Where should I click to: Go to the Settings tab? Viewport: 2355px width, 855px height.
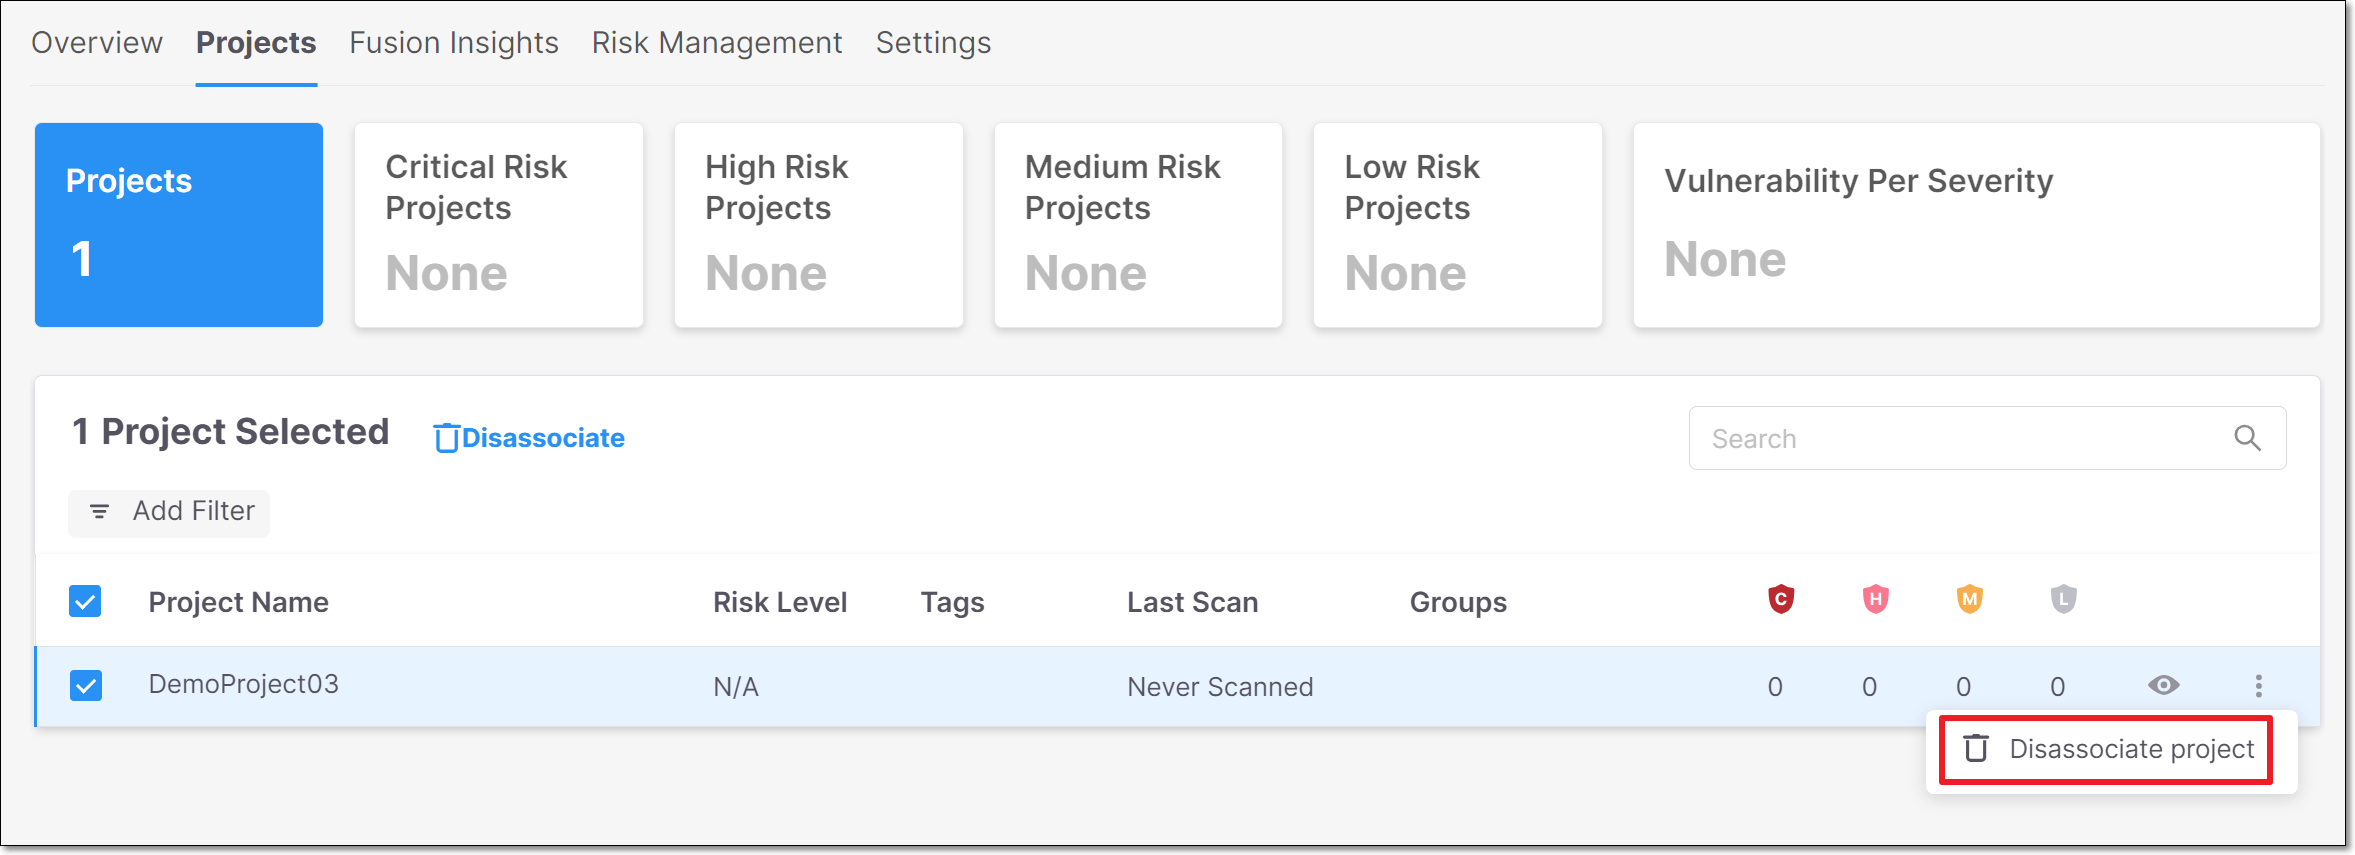click(933, 43)
